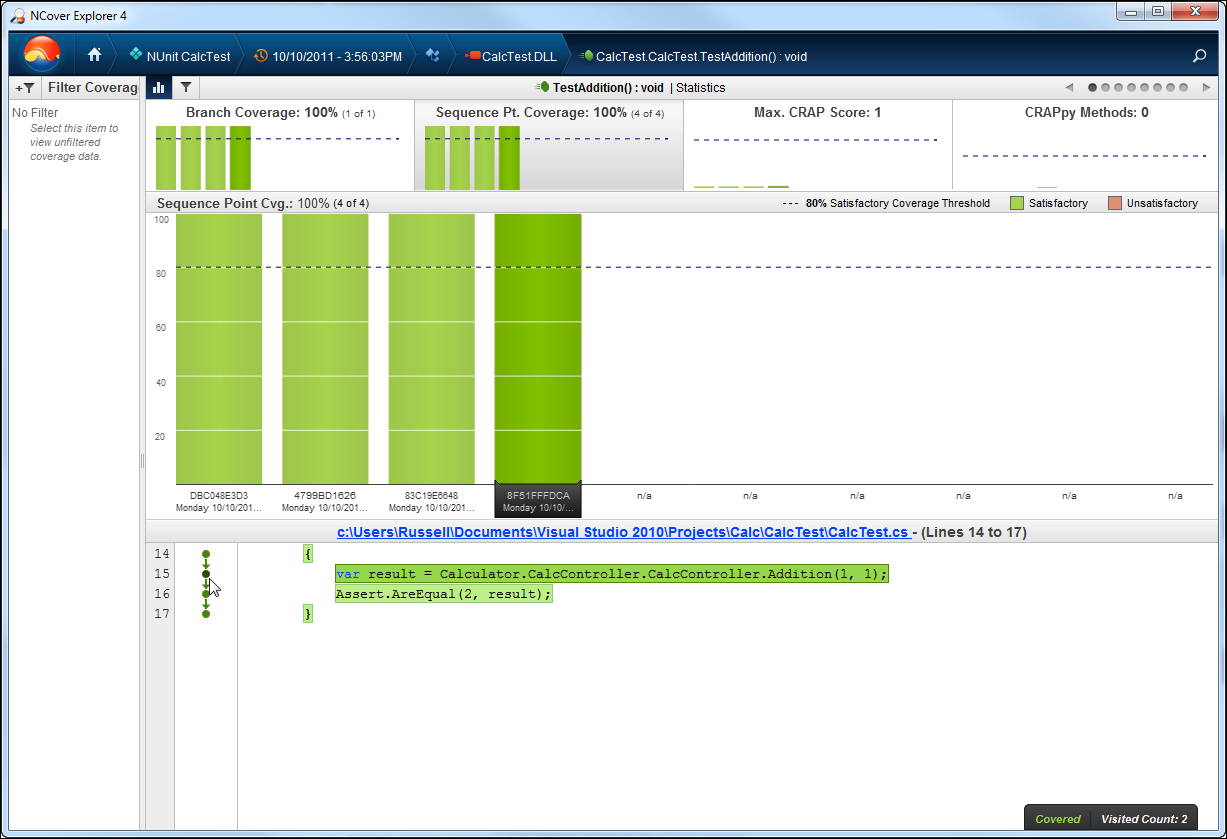Click the Satisfactory green legend swatch

click(x=1016, y=204)
